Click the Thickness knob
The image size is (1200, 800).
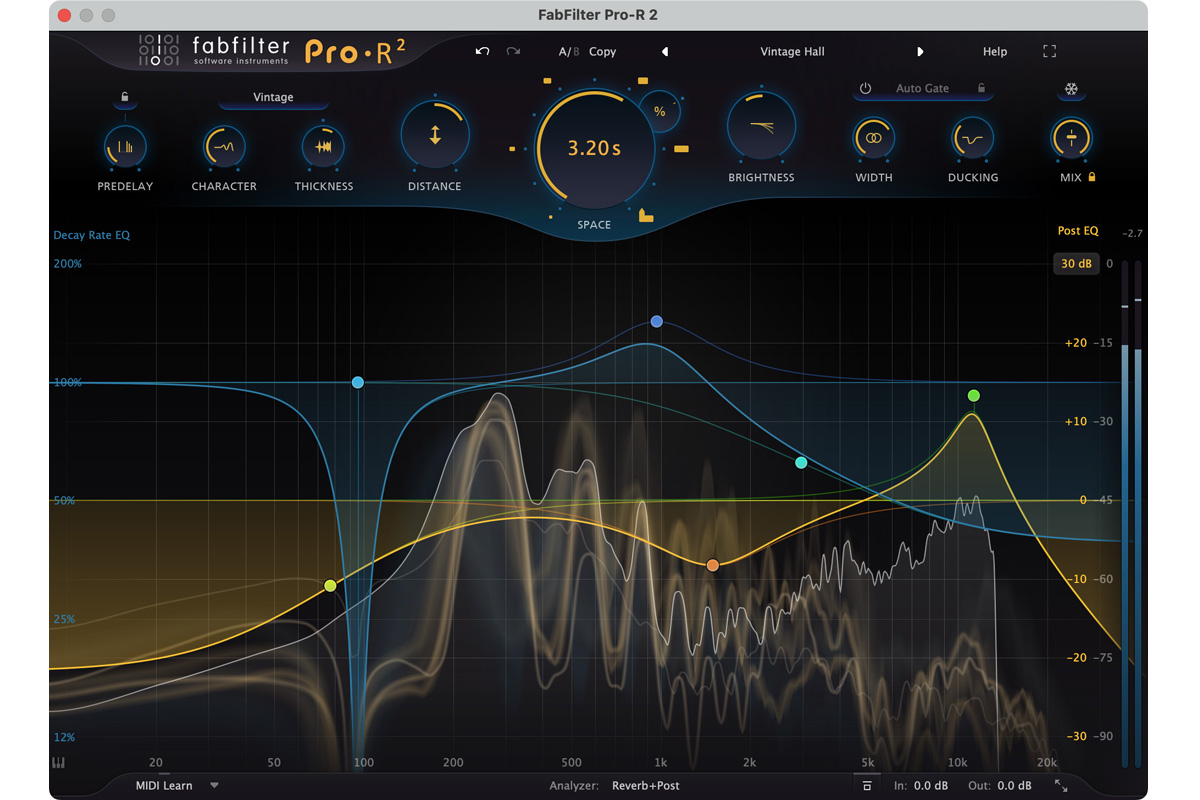click(324, 147)
